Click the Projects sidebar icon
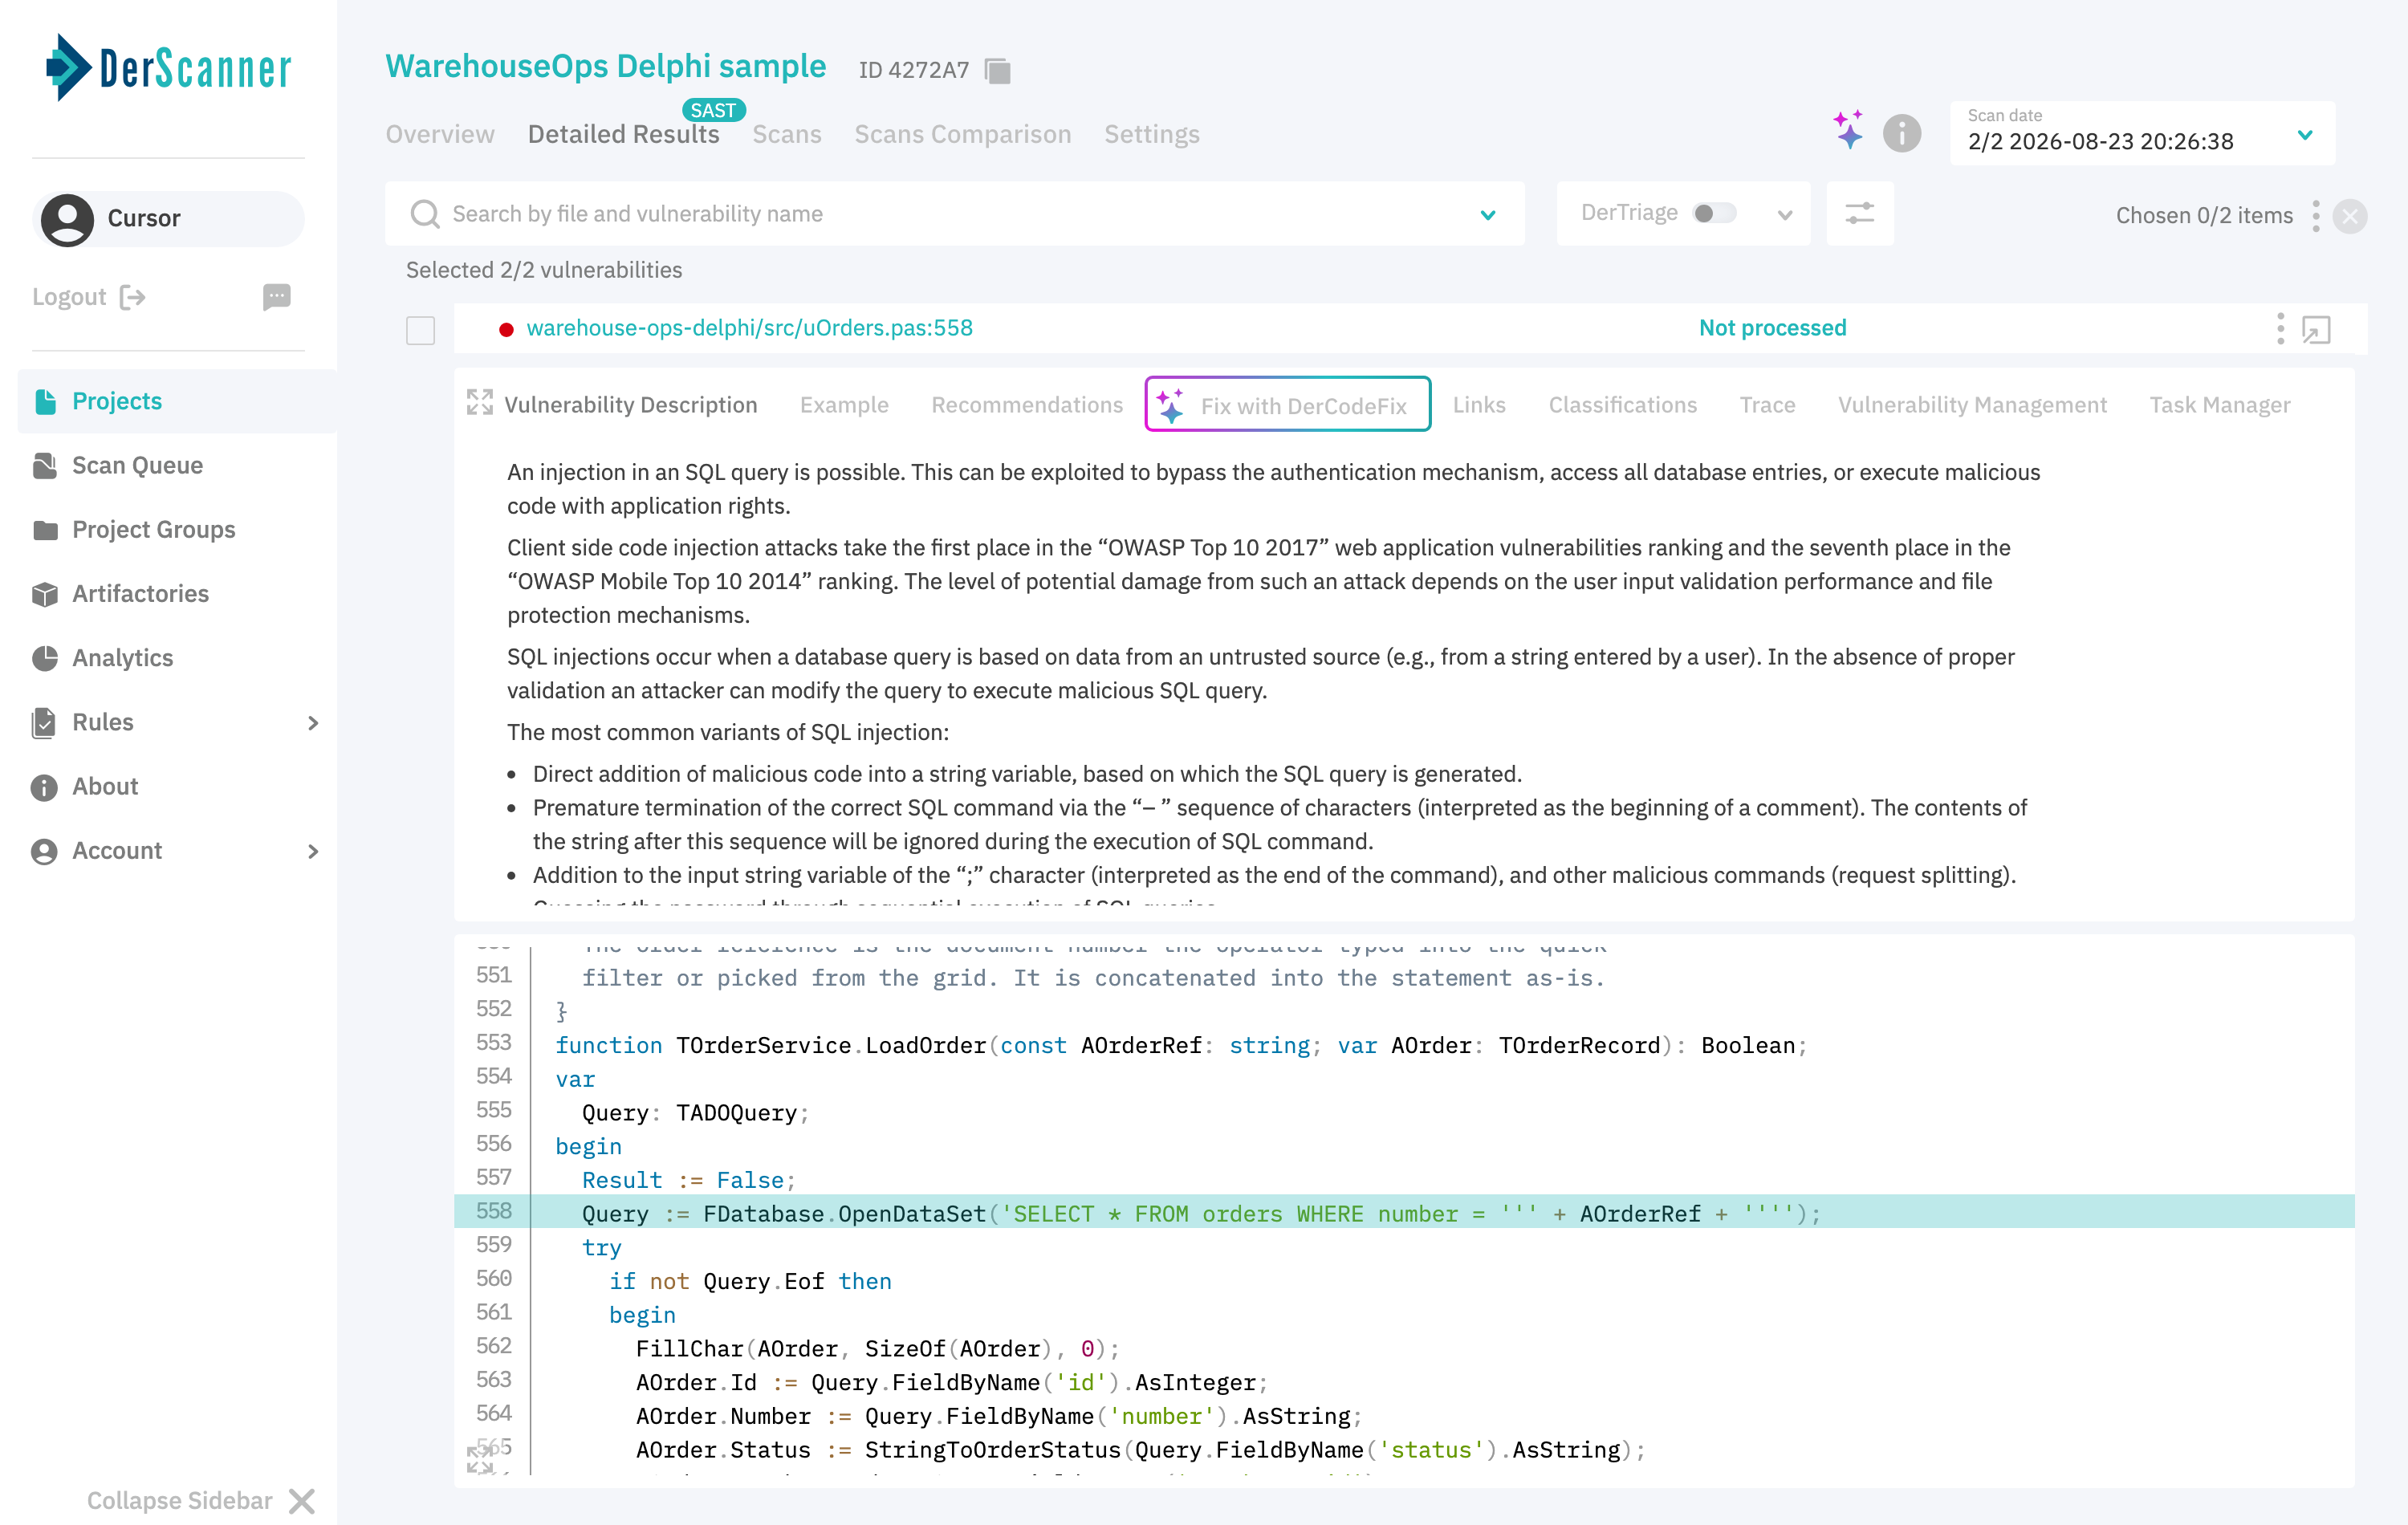The width and height of the screenshot is (2408, 1525). tap(45, 401)
